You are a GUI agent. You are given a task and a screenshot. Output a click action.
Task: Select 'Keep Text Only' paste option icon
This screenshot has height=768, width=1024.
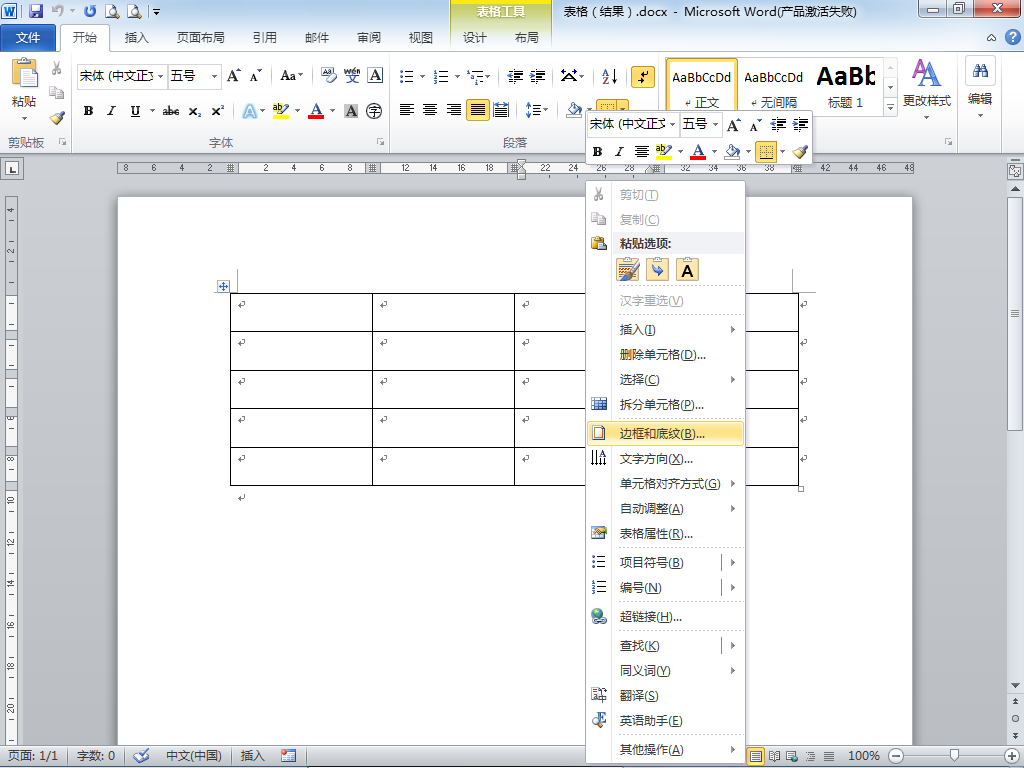(x=688, y=269)
